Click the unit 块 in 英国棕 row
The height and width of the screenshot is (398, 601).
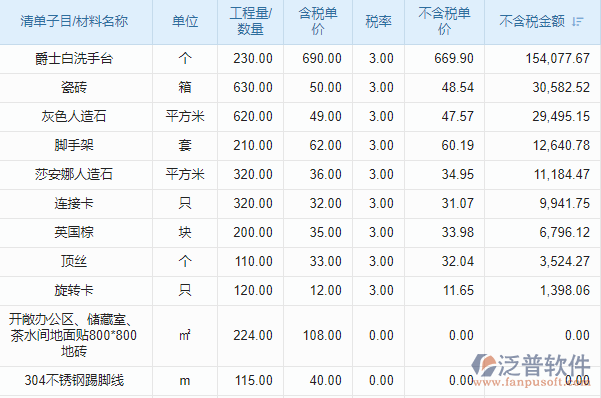pos(185,232)
